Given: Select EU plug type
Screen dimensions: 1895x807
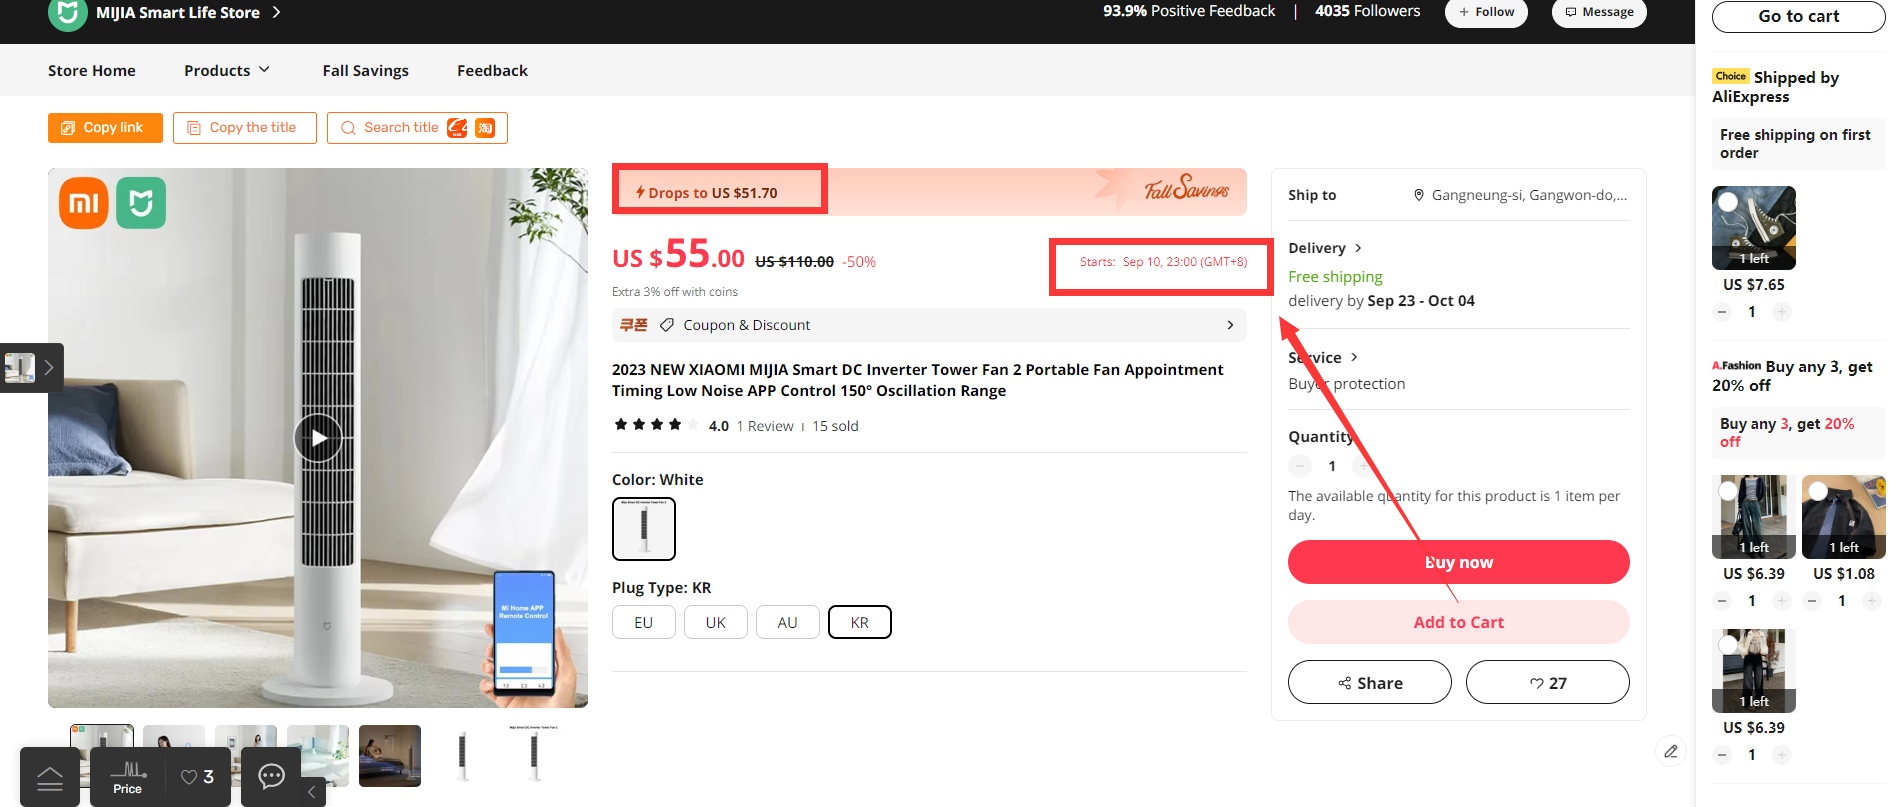Looking at the screenshot, I should pos(644,622).
